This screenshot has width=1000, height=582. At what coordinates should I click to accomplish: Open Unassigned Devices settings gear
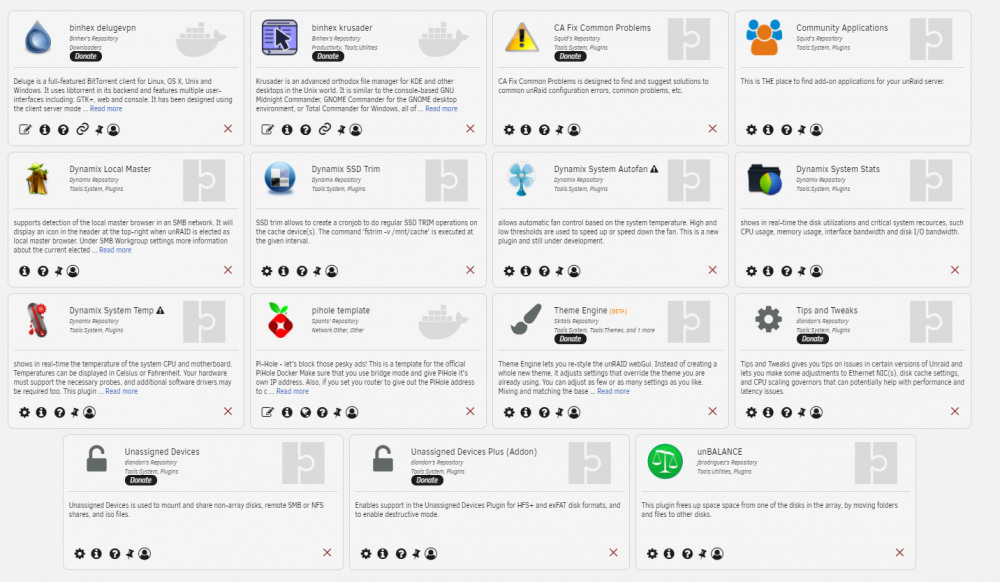click(x=79, y=554)
